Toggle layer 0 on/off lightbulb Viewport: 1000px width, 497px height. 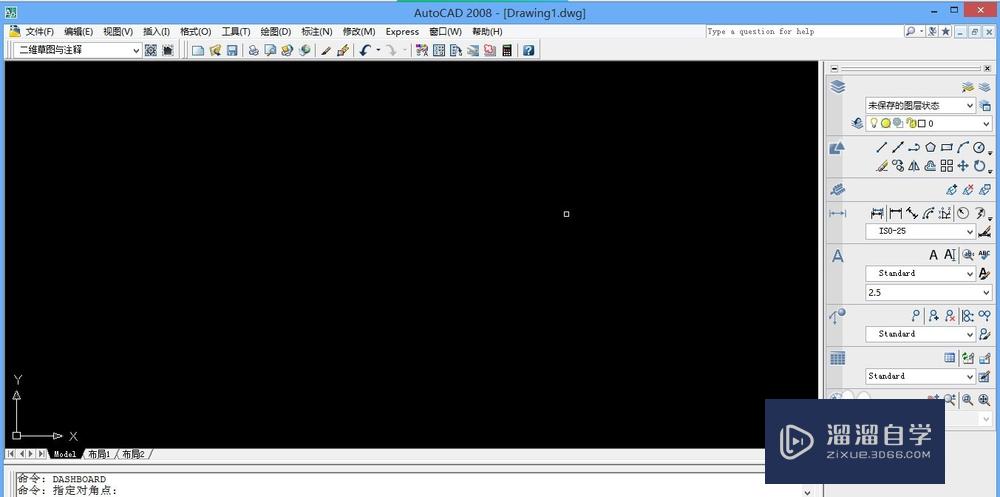[874, 124]
